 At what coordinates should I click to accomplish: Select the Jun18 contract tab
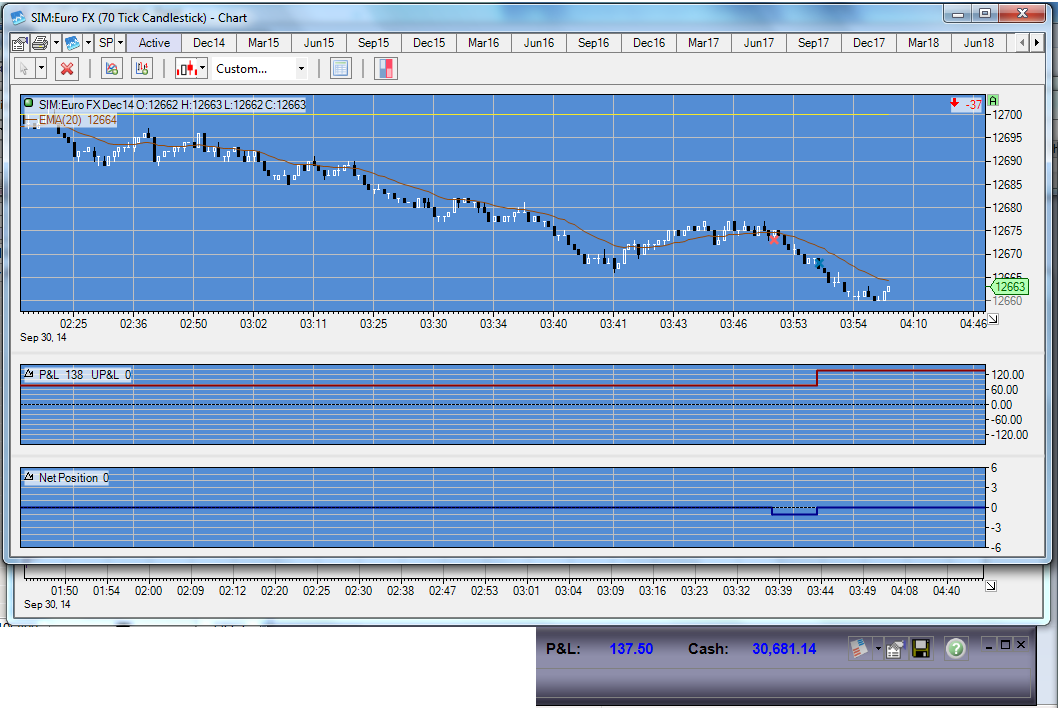(x=979, y=43)
